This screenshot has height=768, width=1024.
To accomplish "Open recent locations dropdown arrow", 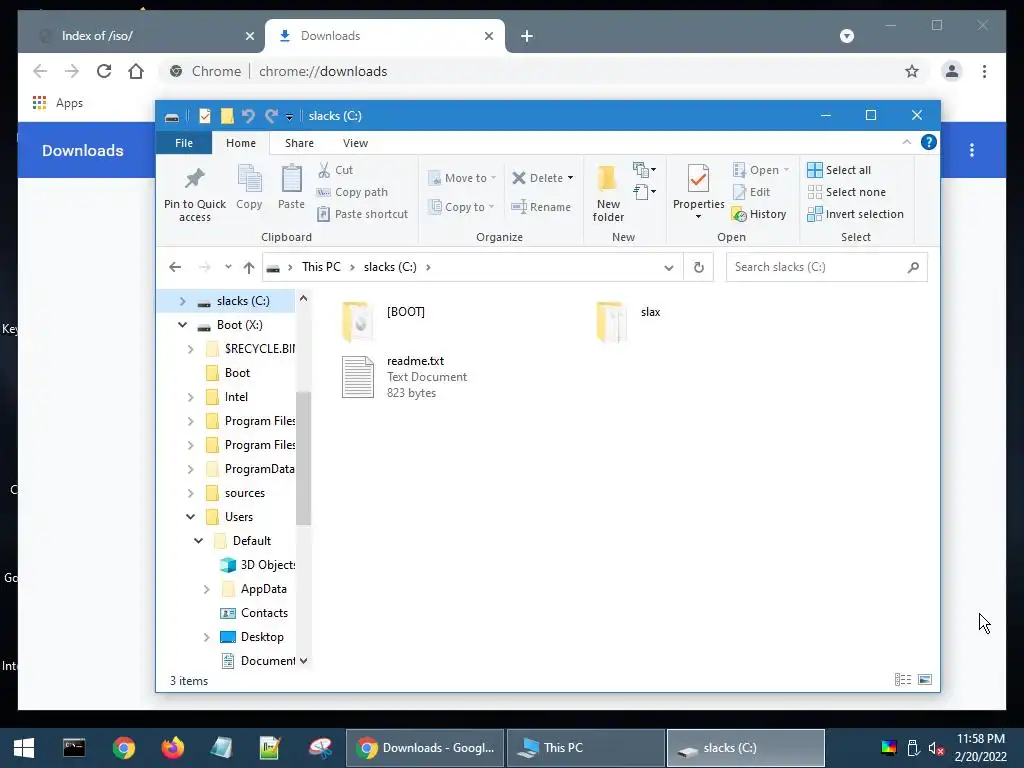I will coord(228,267).
